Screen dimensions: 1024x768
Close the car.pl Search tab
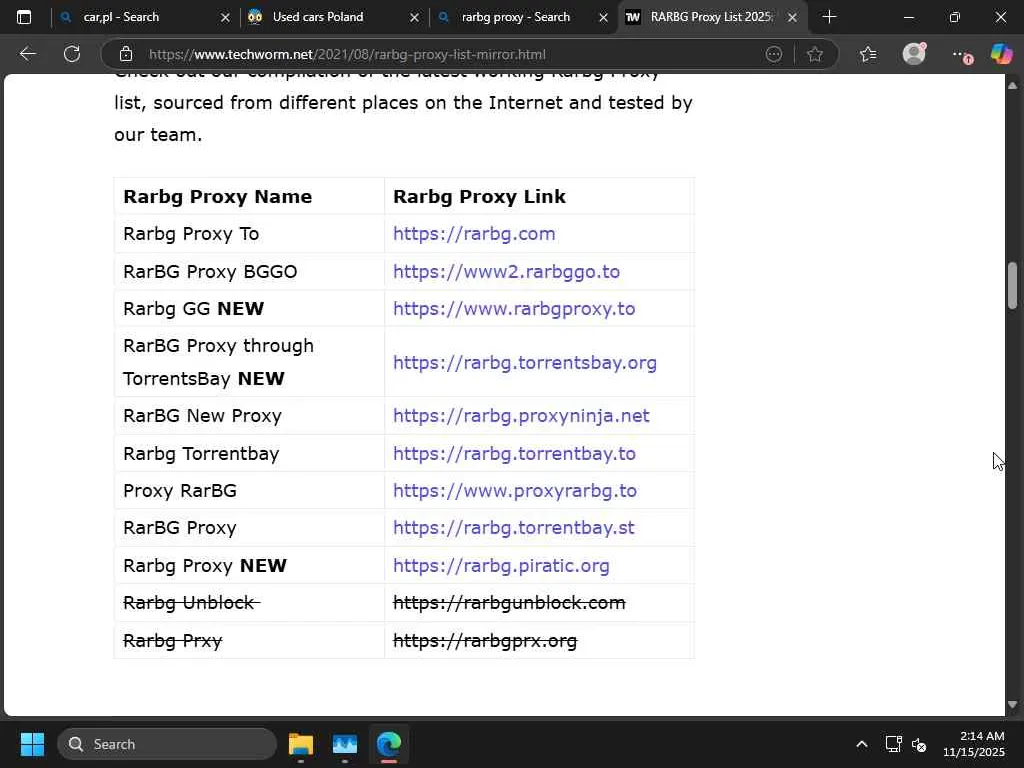tap(225, 18)
